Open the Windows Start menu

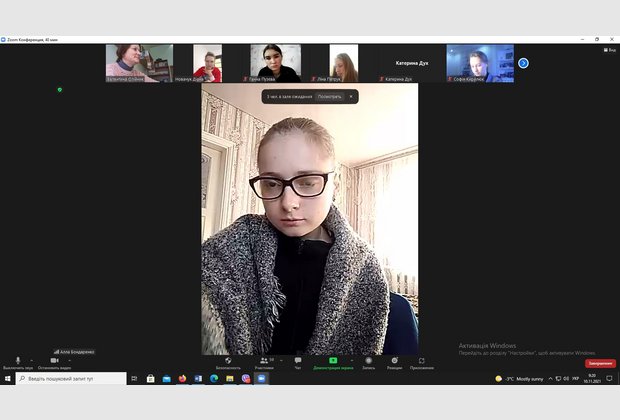[8, 378]
